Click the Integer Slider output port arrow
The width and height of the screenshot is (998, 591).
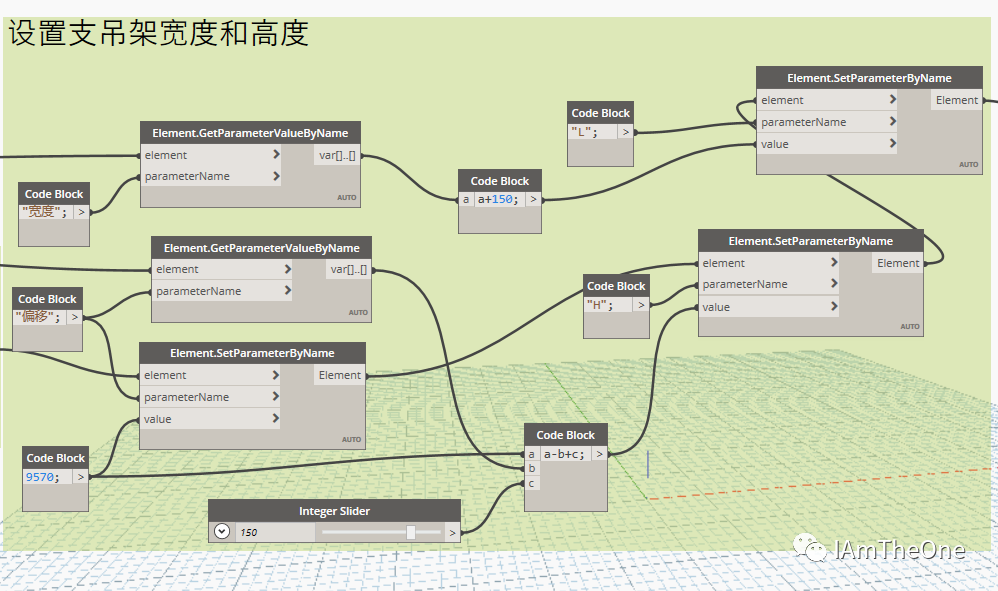click(453, 532)
